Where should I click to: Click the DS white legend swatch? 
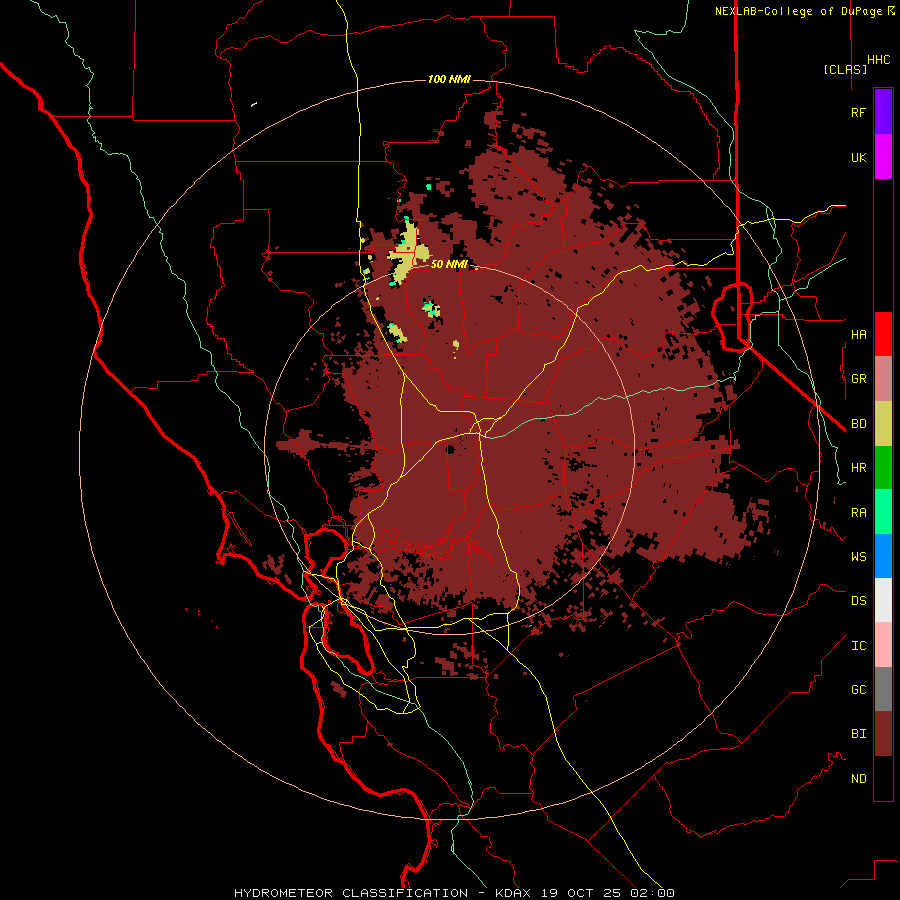click(x=883, y=600)
